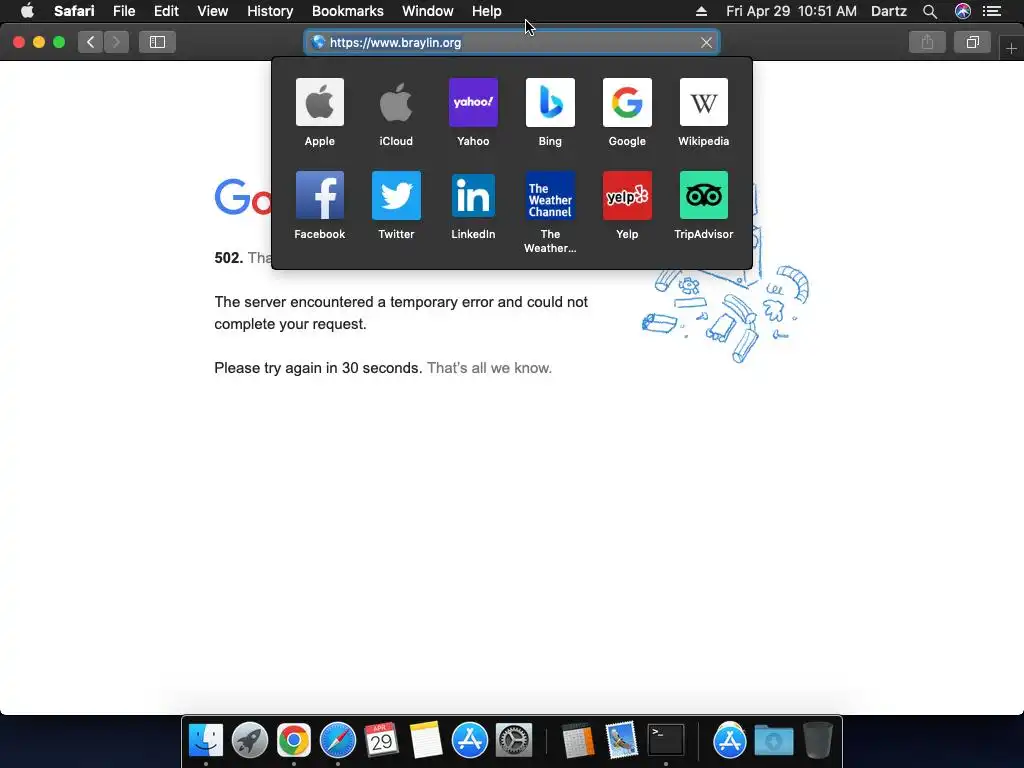Click the URL field showing braylin.org
Screen dimensions: 1024x768
click(x=511, y=42)
